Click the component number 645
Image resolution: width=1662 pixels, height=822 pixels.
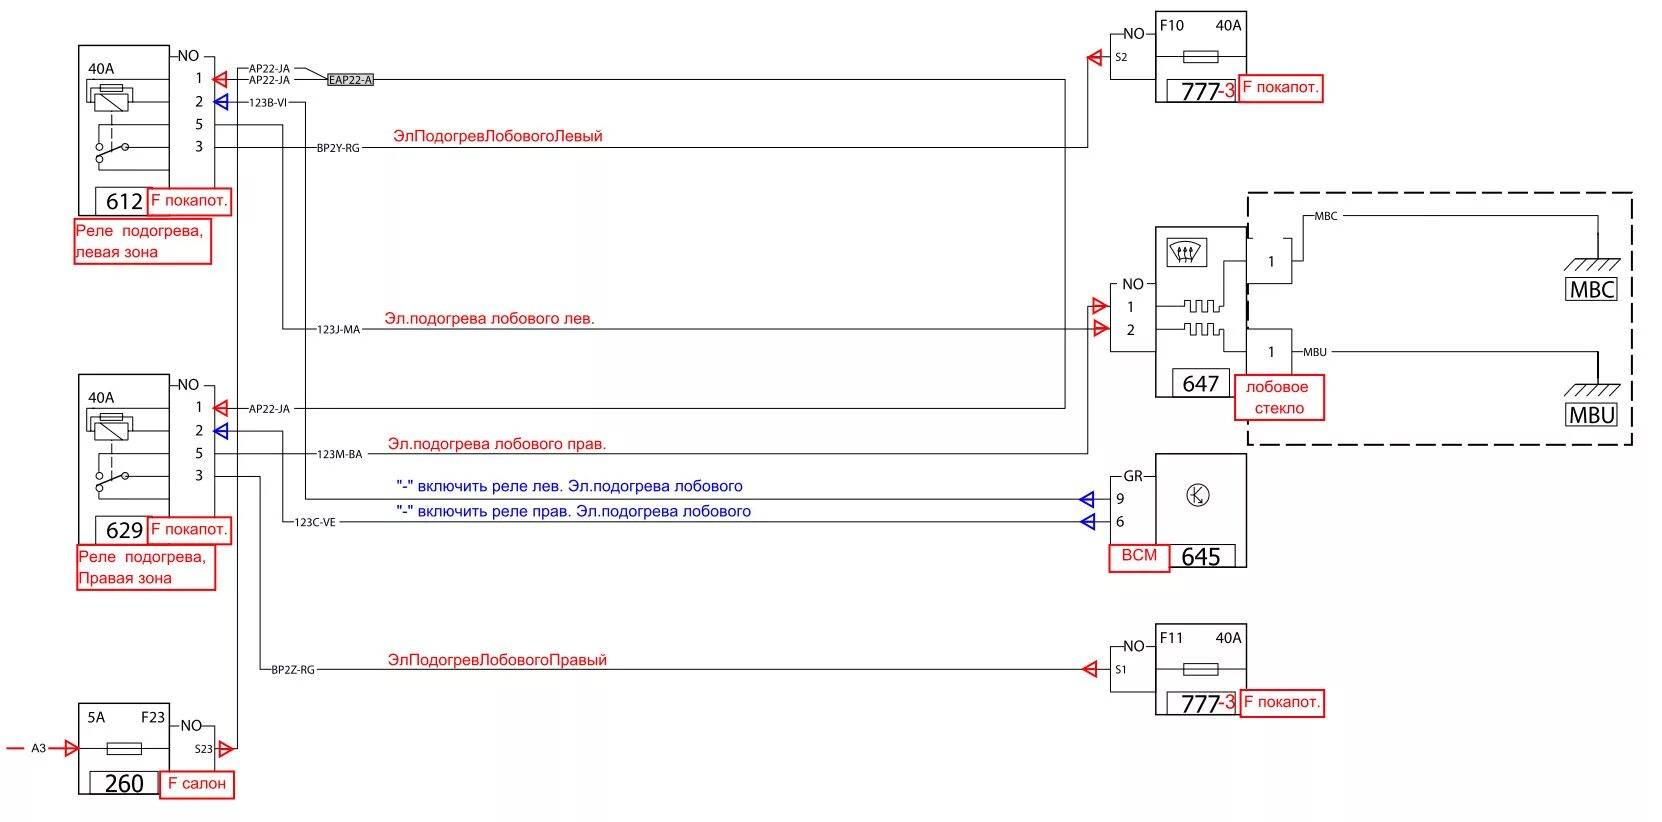point(1200,557)
